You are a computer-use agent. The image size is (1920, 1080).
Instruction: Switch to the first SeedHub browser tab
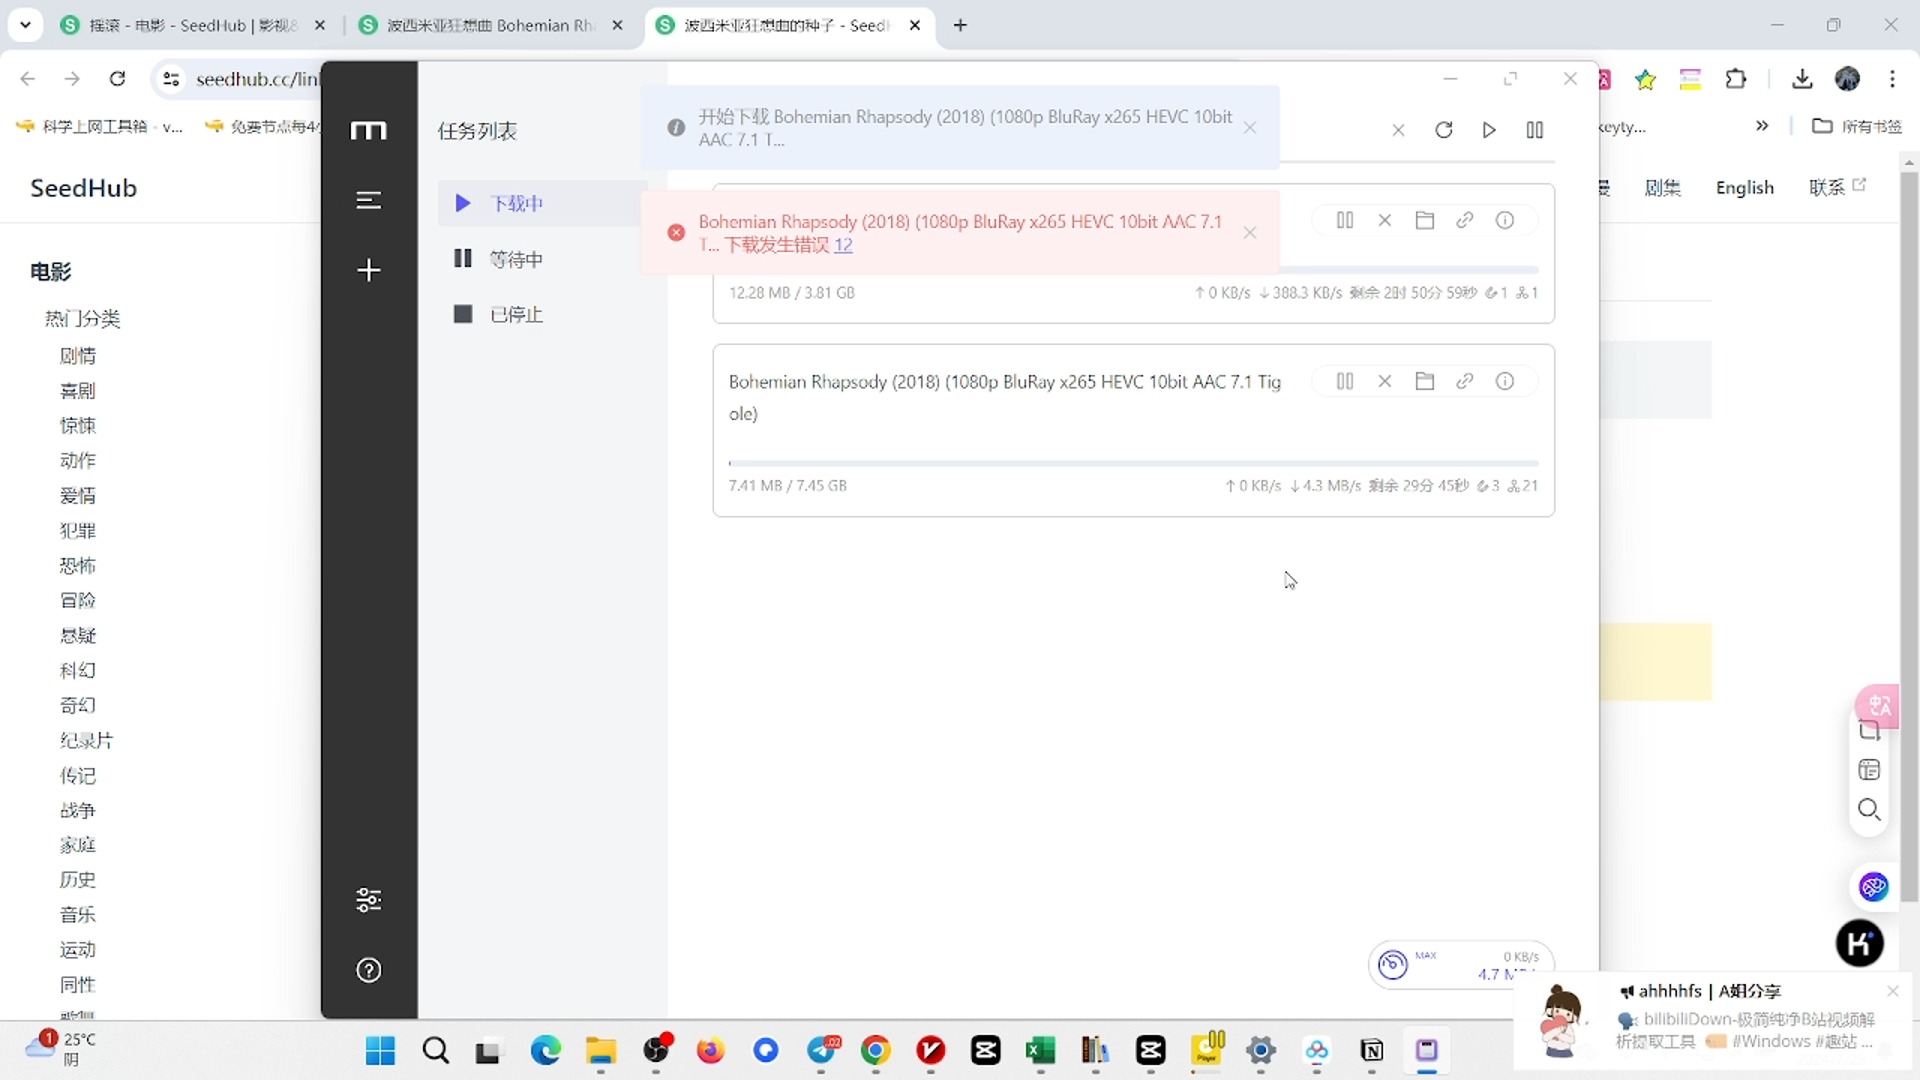(192, 25)
